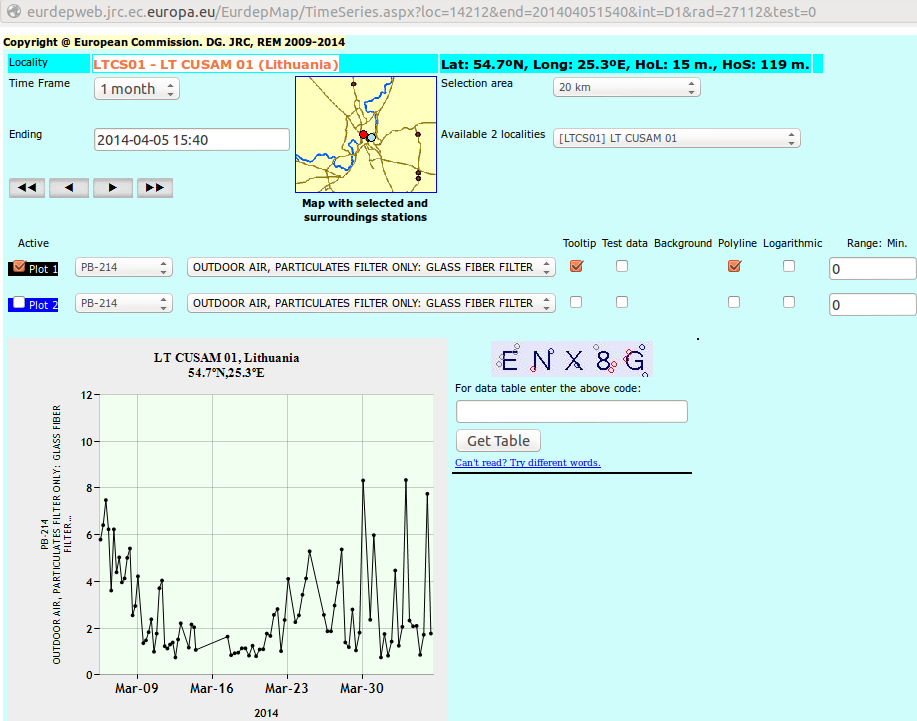Click the Get Table button
The image size is (917, 721).
(x=498, y=441)
